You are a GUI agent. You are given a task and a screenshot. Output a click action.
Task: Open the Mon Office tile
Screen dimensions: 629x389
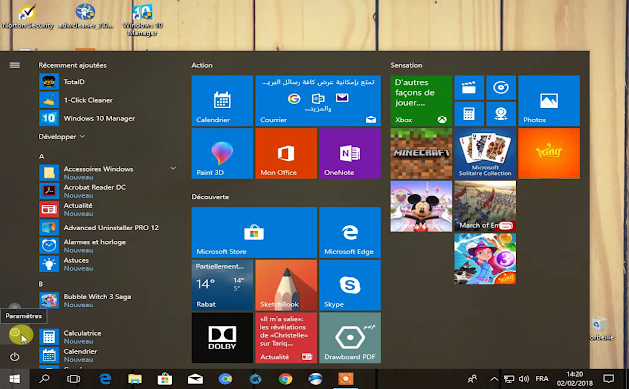point(286,153)
